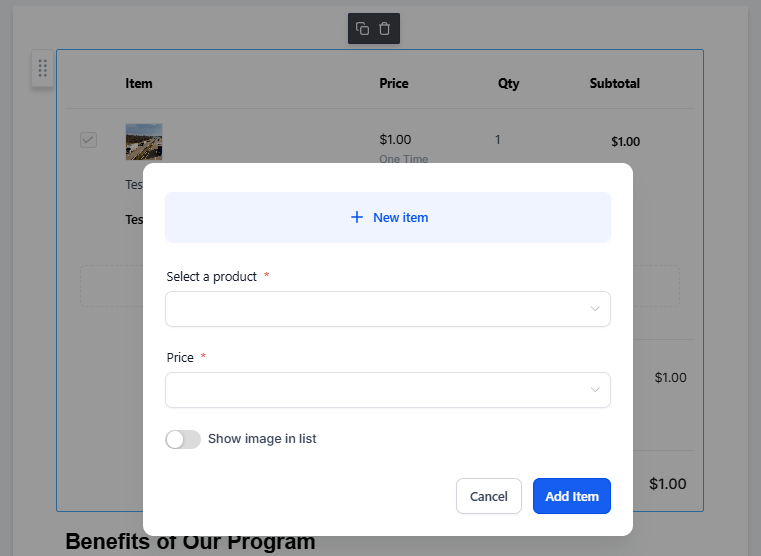Click the Cancel button
Image resolution: width=761 pixels, height=556 pixels.
coord(489,496)
